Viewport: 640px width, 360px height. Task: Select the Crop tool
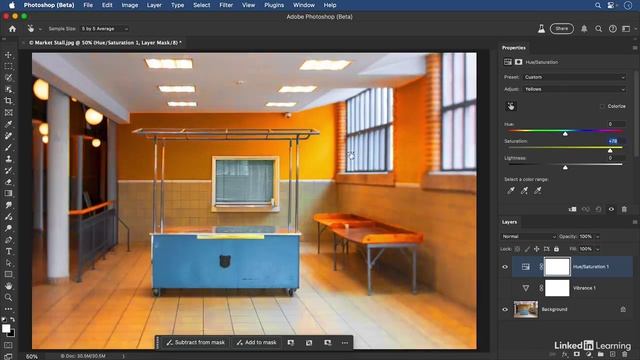pyautogui.click(x=8, y=101)
